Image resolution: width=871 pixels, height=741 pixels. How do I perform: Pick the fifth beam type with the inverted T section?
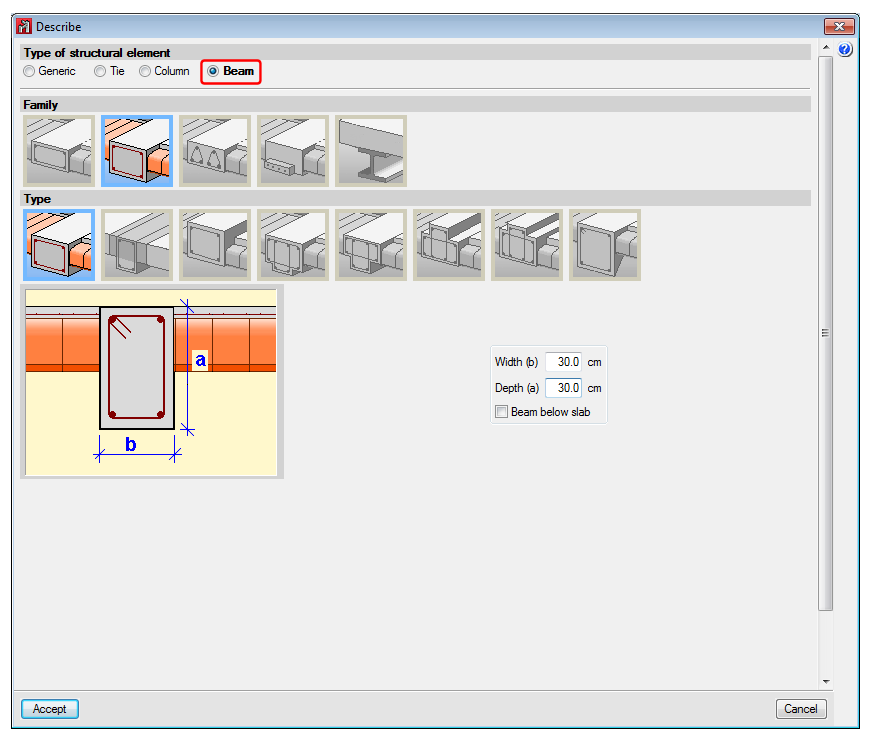pos(371,245)
